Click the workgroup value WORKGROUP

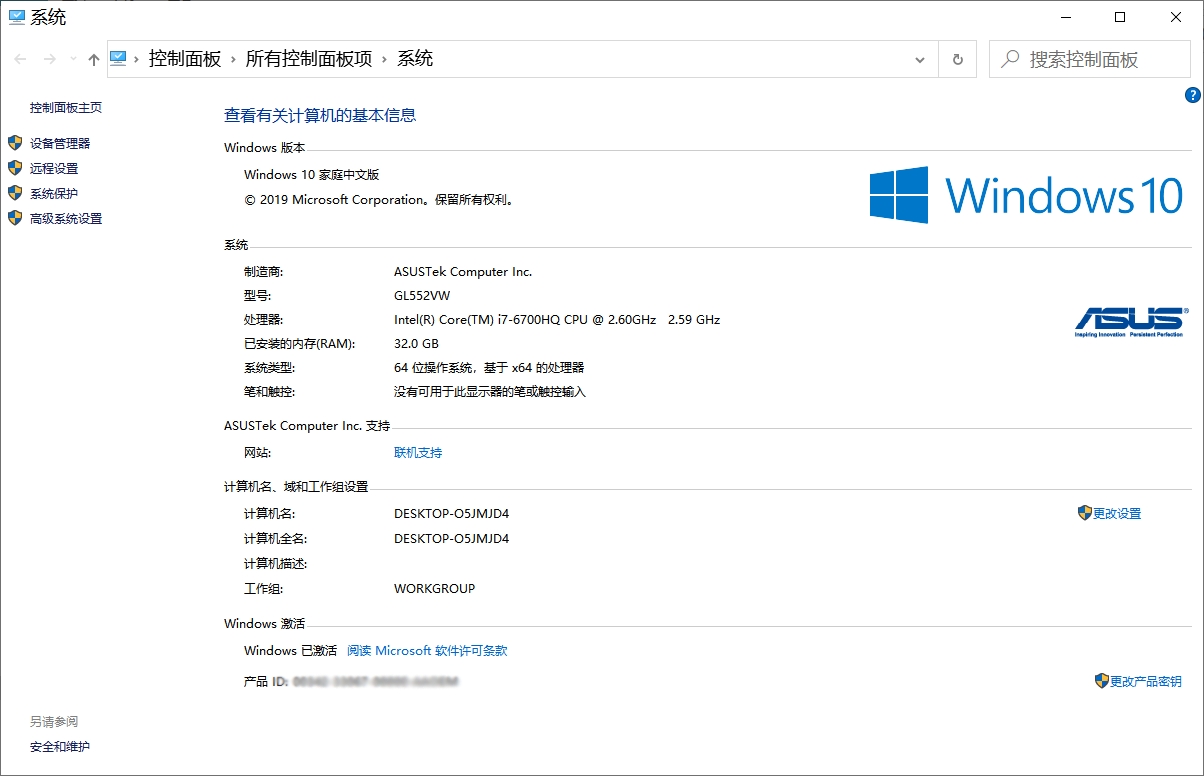pos(435,589)
